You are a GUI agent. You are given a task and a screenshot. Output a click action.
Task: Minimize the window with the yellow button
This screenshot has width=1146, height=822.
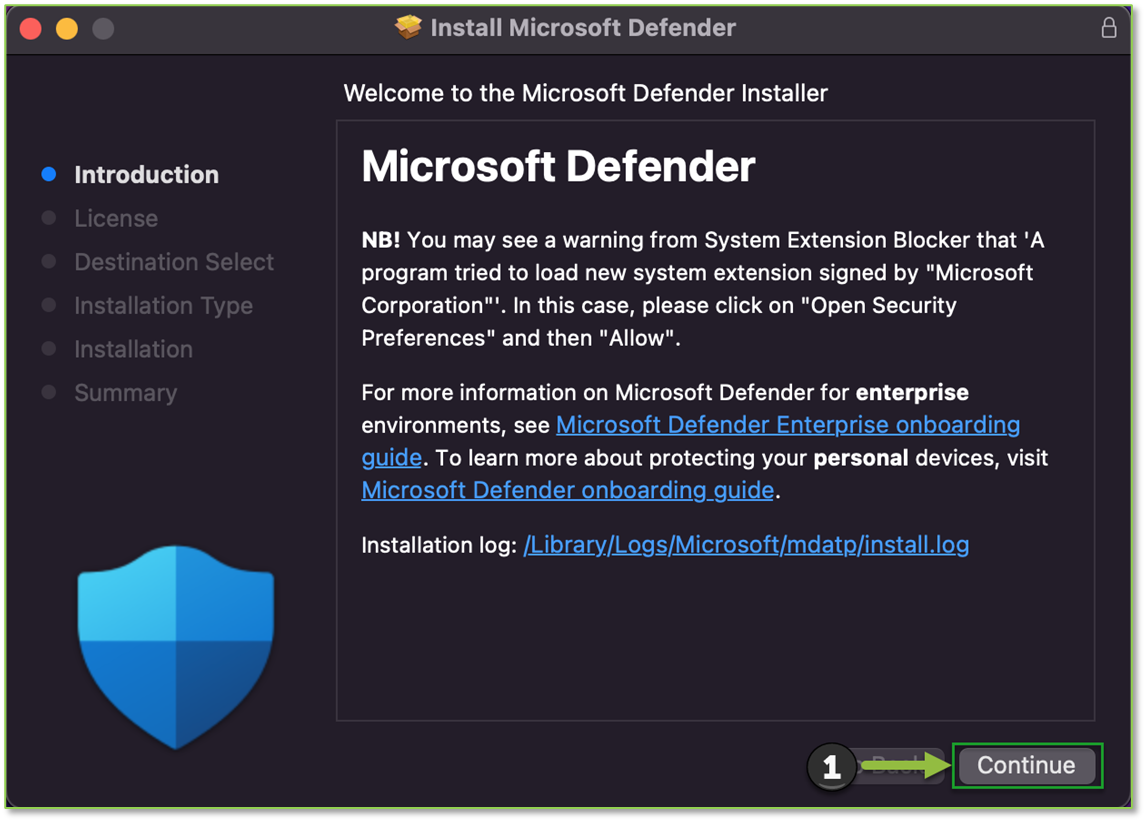[67, 29]
